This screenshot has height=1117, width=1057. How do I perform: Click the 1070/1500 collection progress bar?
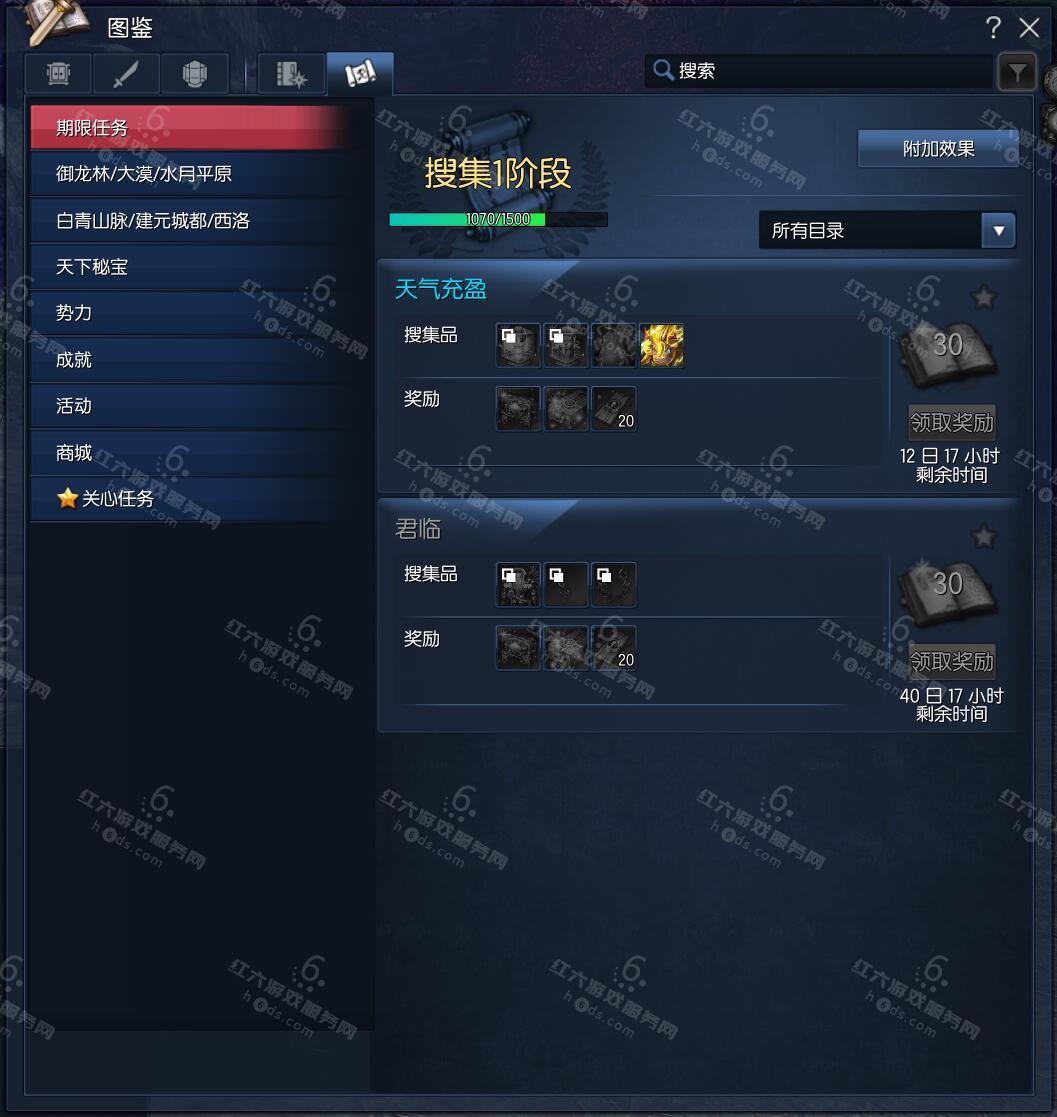[498, 219]
